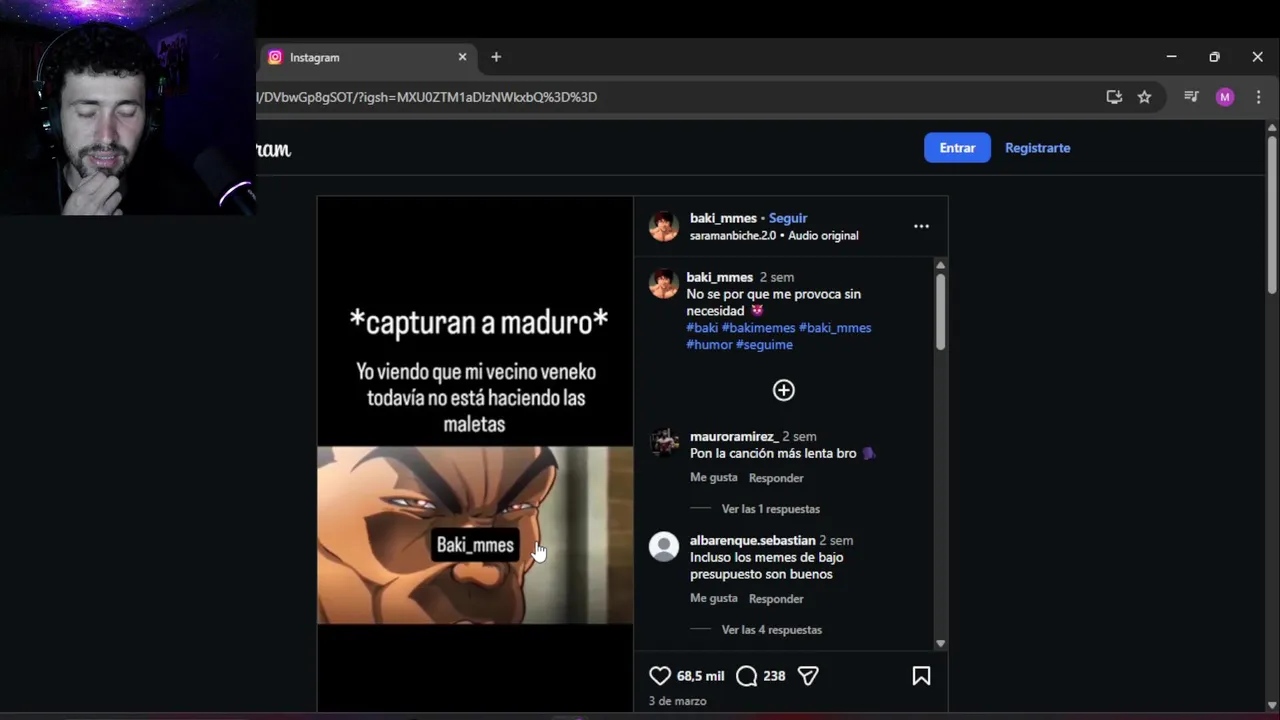Open the baki_mmes avatar in the post header

tap(664, 226)
